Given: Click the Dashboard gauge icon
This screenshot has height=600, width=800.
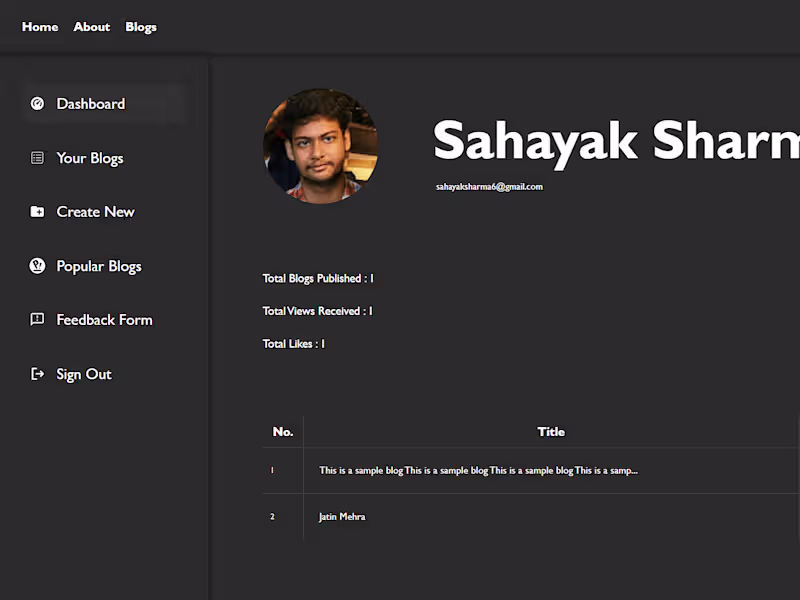Looking at the screenshot, I should (37, 104).
